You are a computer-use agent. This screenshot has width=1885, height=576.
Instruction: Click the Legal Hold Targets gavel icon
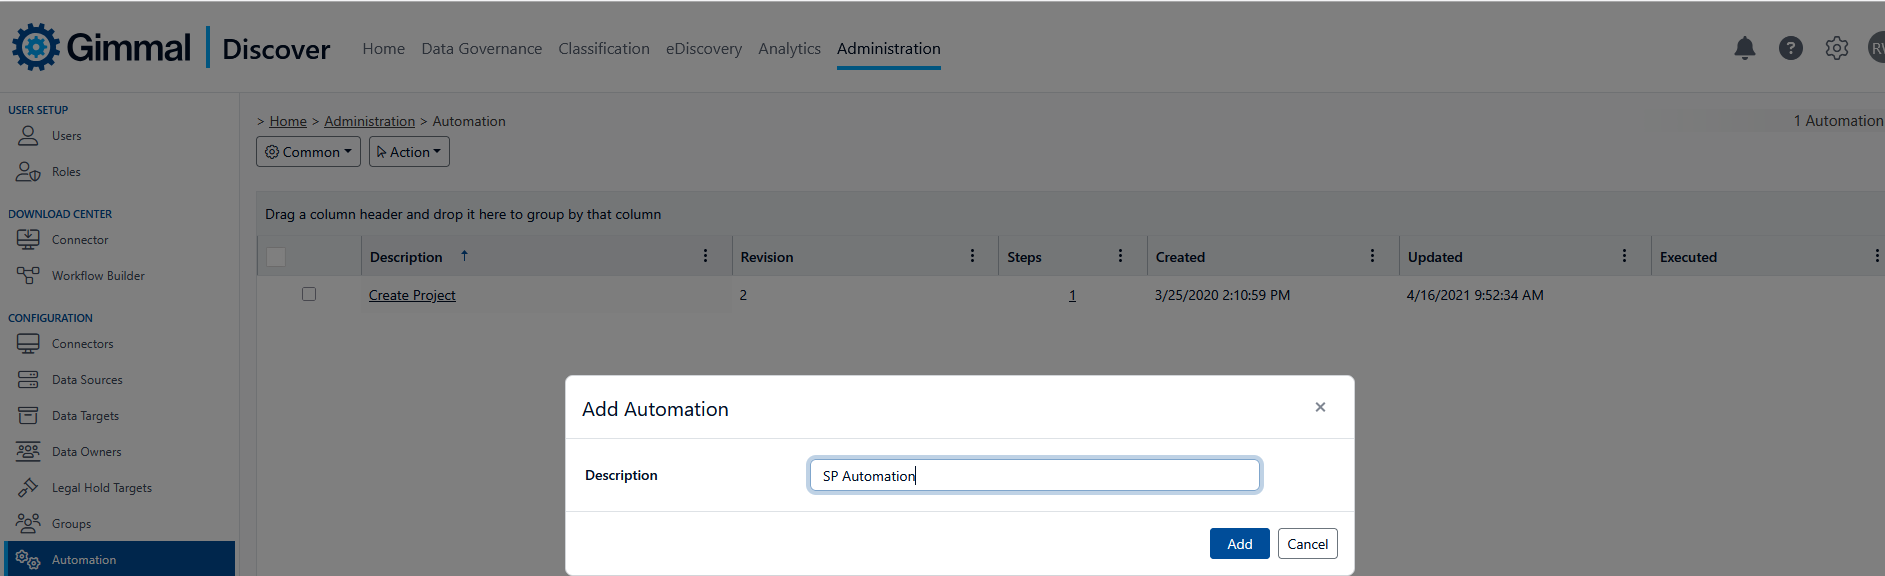click(28, 488)
